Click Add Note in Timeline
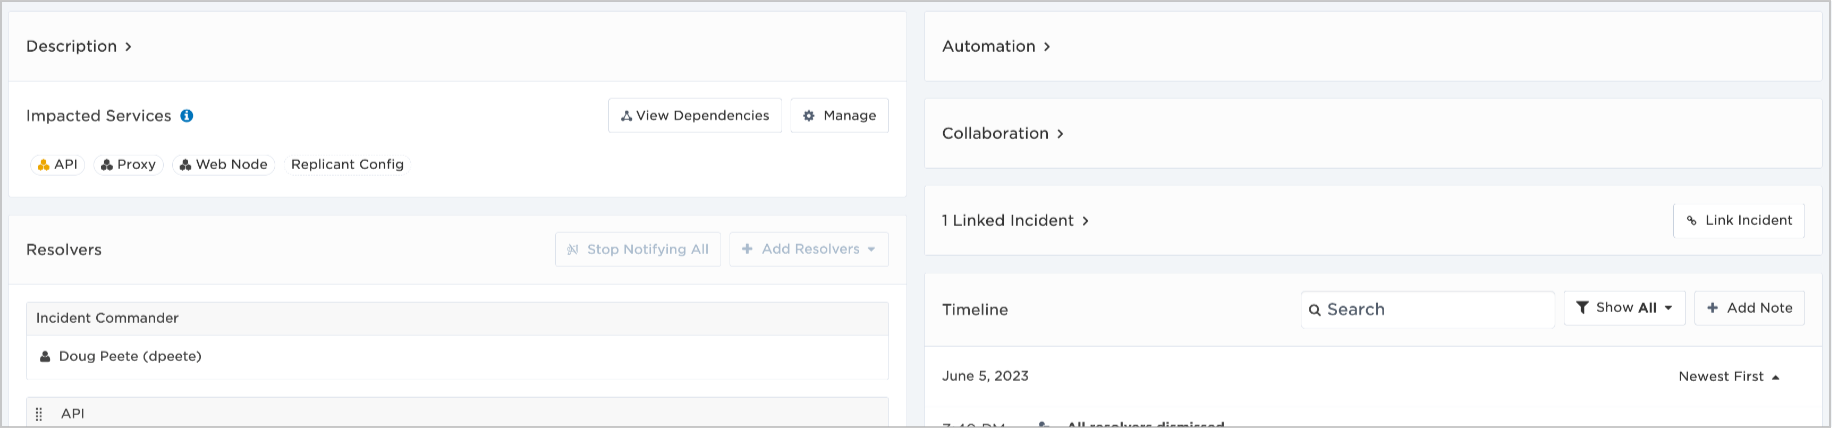 (1749, 308)
